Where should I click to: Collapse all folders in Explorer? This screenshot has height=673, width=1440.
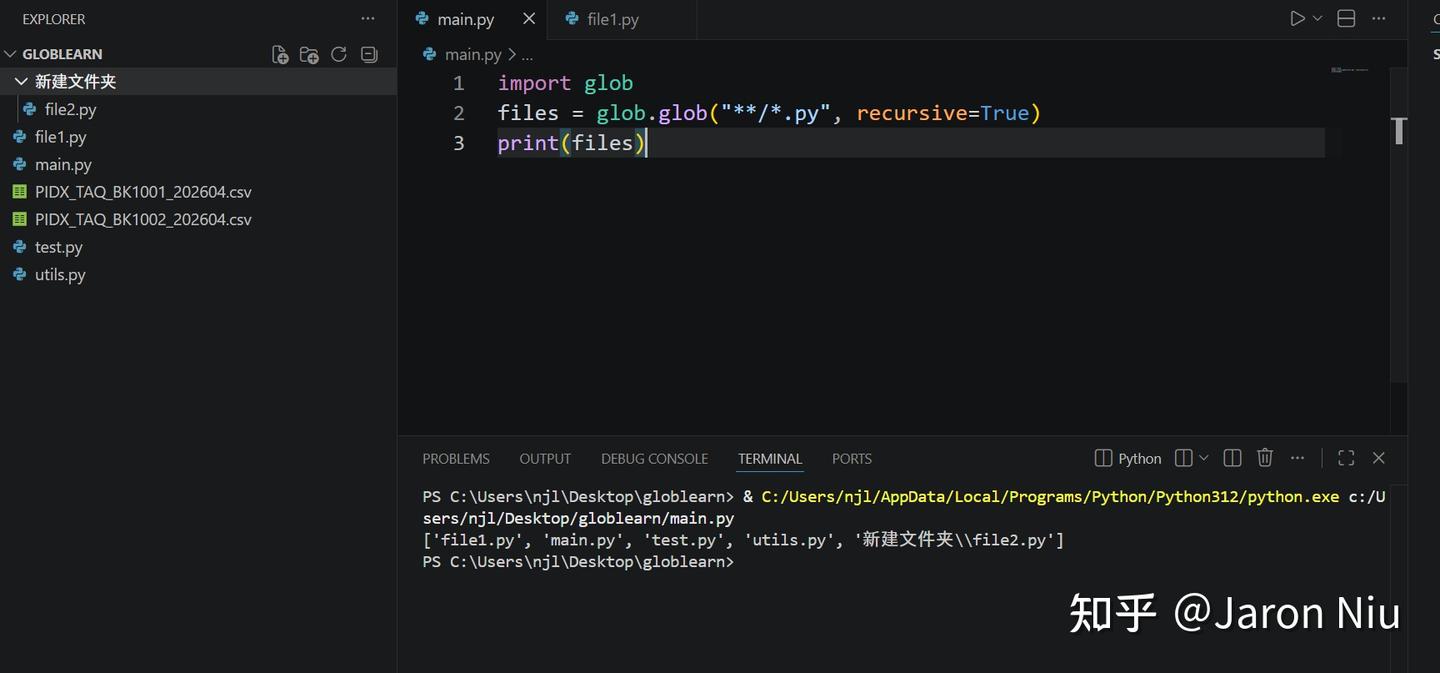click(x=369, y=54)
